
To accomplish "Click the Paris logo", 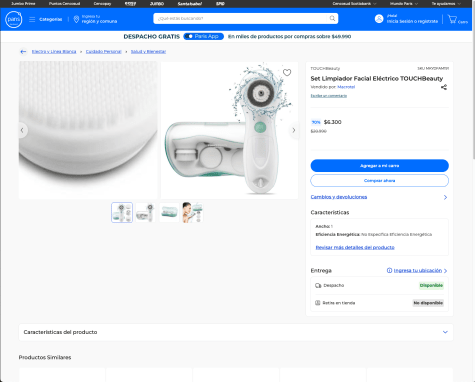I will pyautogui.click(x=14, y=19).
